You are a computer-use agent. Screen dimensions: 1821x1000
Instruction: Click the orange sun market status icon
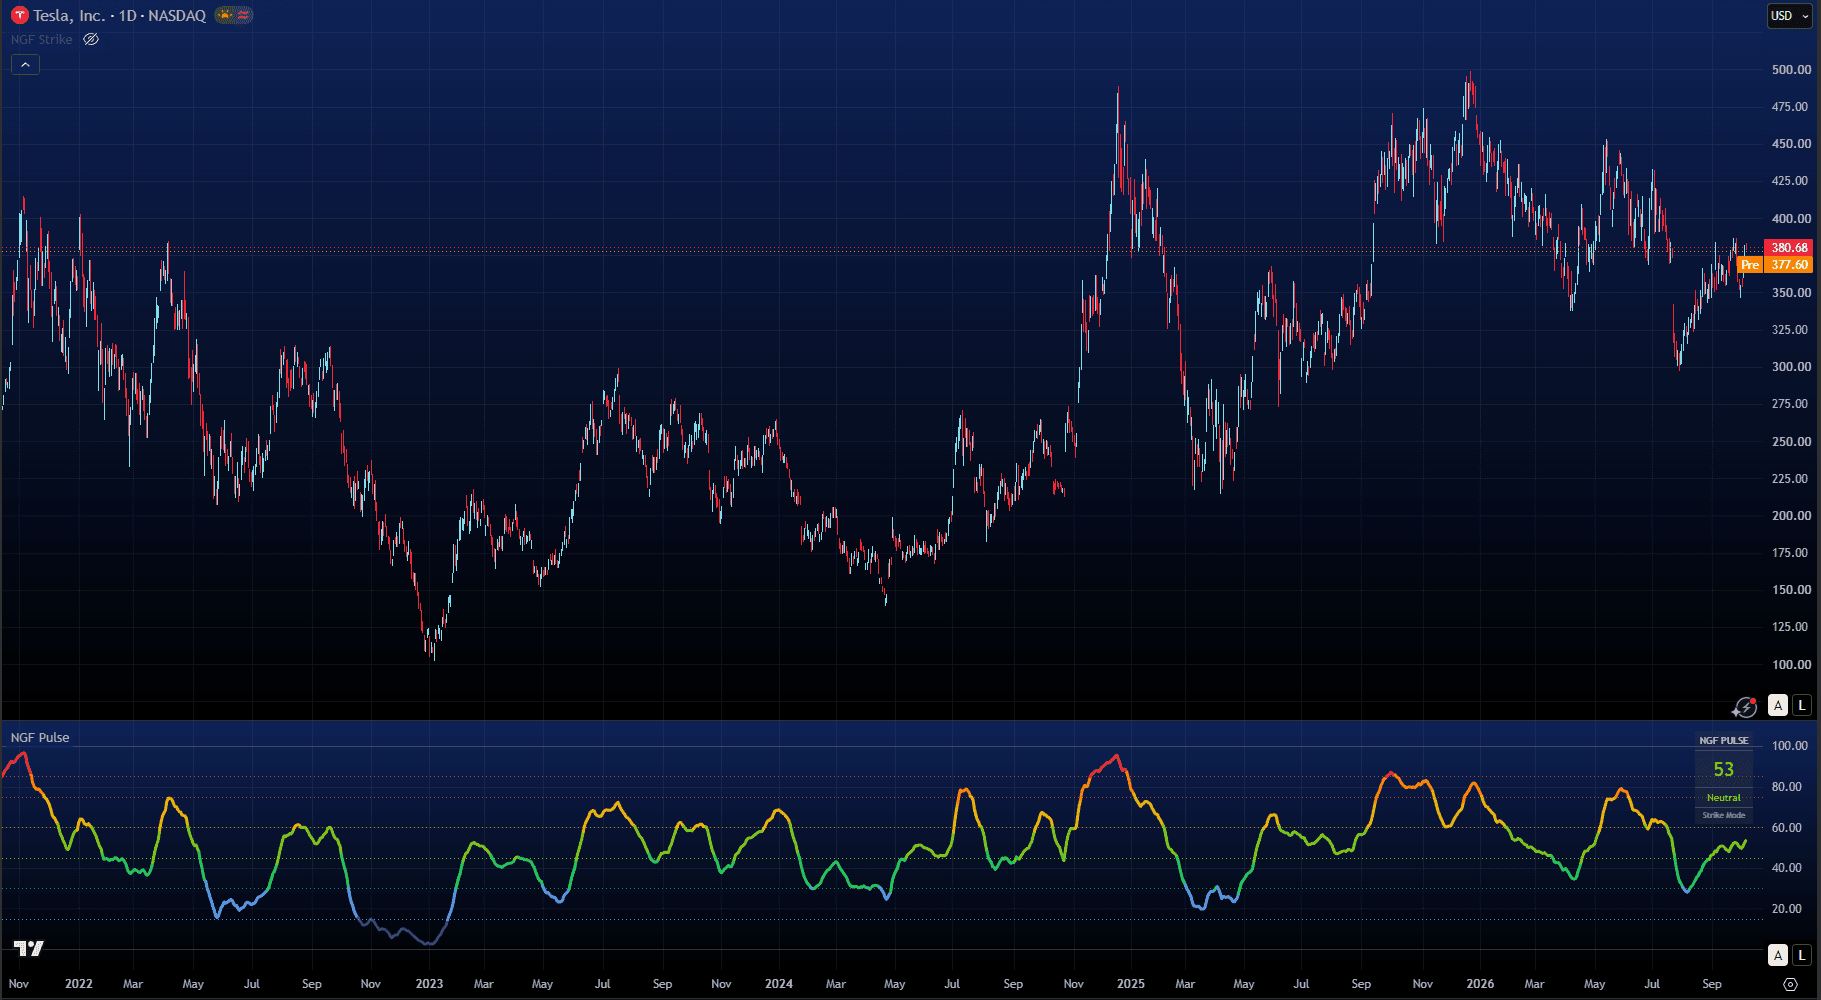tap(225, 15)
